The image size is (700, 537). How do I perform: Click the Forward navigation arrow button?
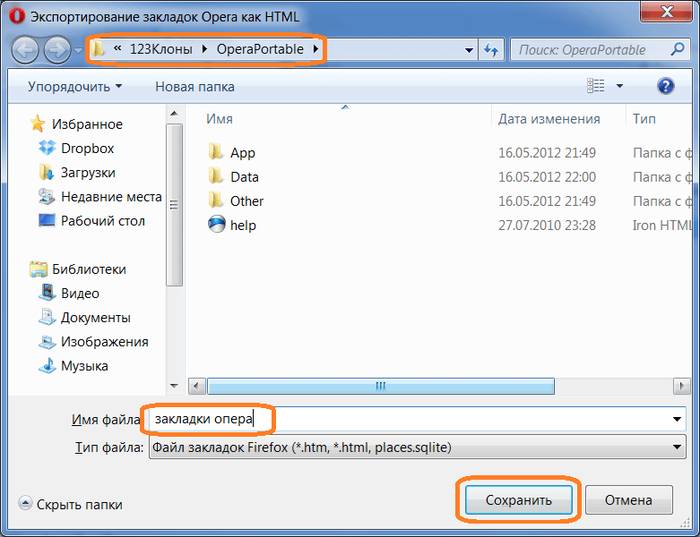click(x=57, y=49)
